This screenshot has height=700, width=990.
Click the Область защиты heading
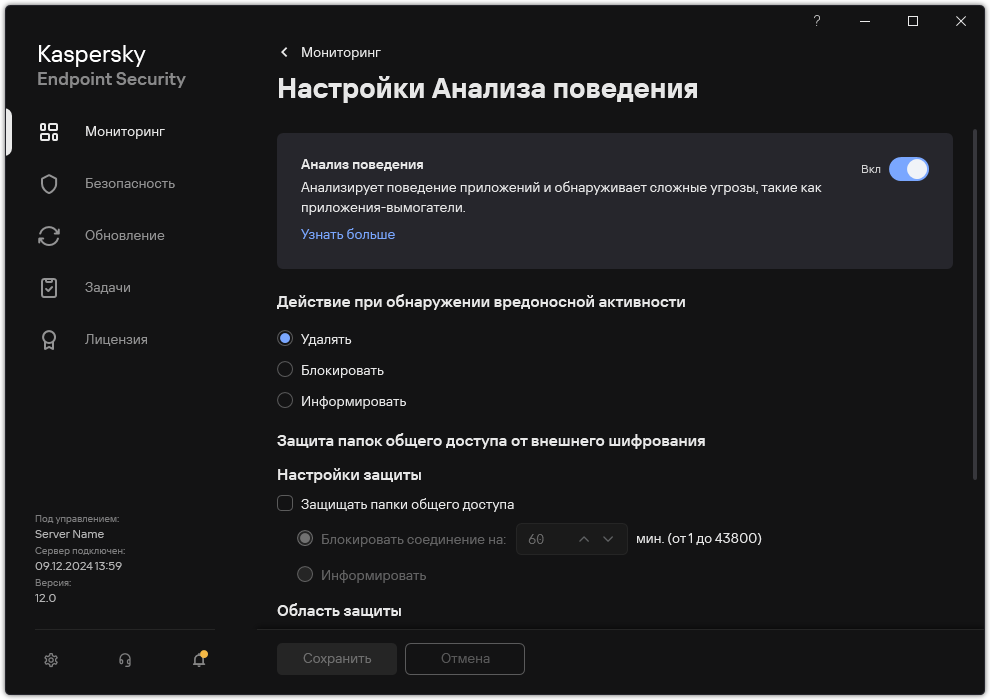(x=339, y=611)
